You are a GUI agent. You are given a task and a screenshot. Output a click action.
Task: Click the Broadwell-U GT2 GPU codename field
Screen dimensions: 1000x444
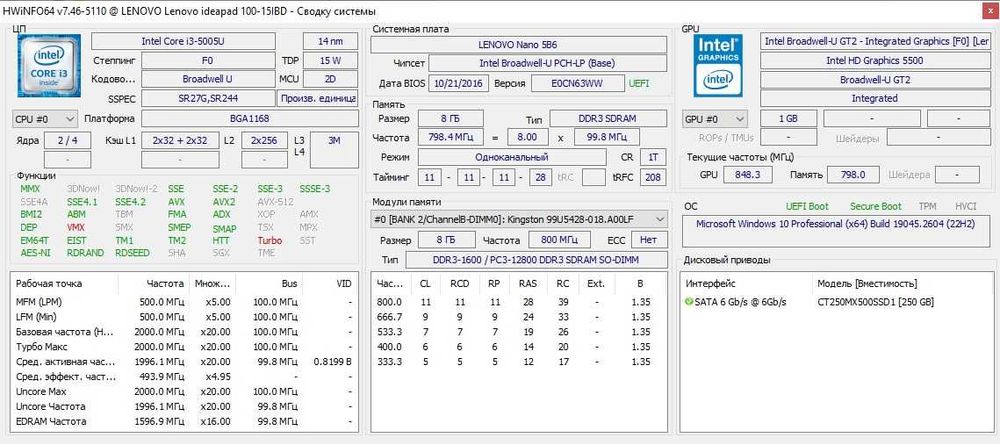point(874,80)
